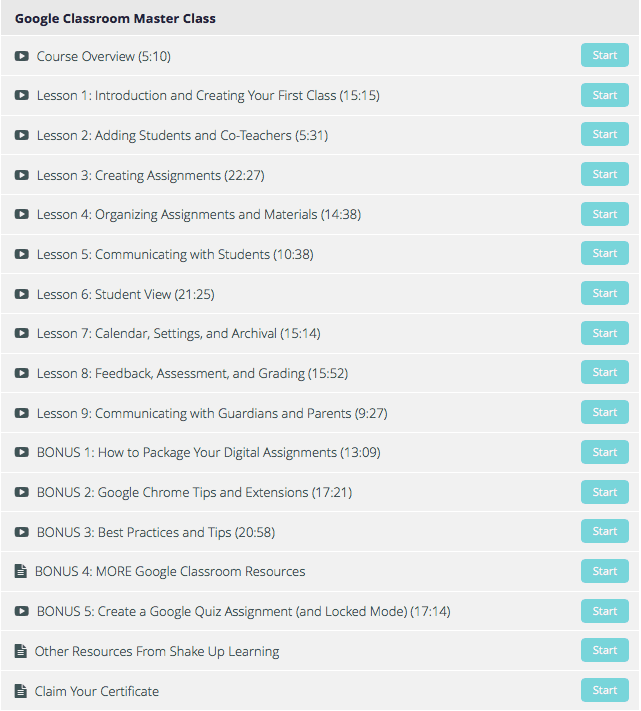The image size is (641, 711).
Task: Start Lesson 9 Communicating with Guardians and Parents
Action: click(x=605, y=412)
